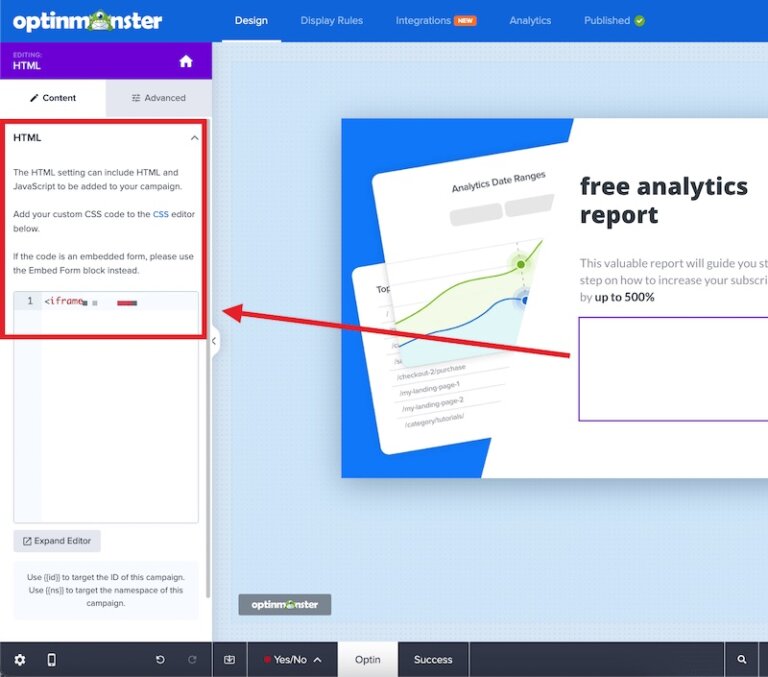Collapse the HTML section chevron
This screenshot has height=677, width=768.
coord(194,138)
